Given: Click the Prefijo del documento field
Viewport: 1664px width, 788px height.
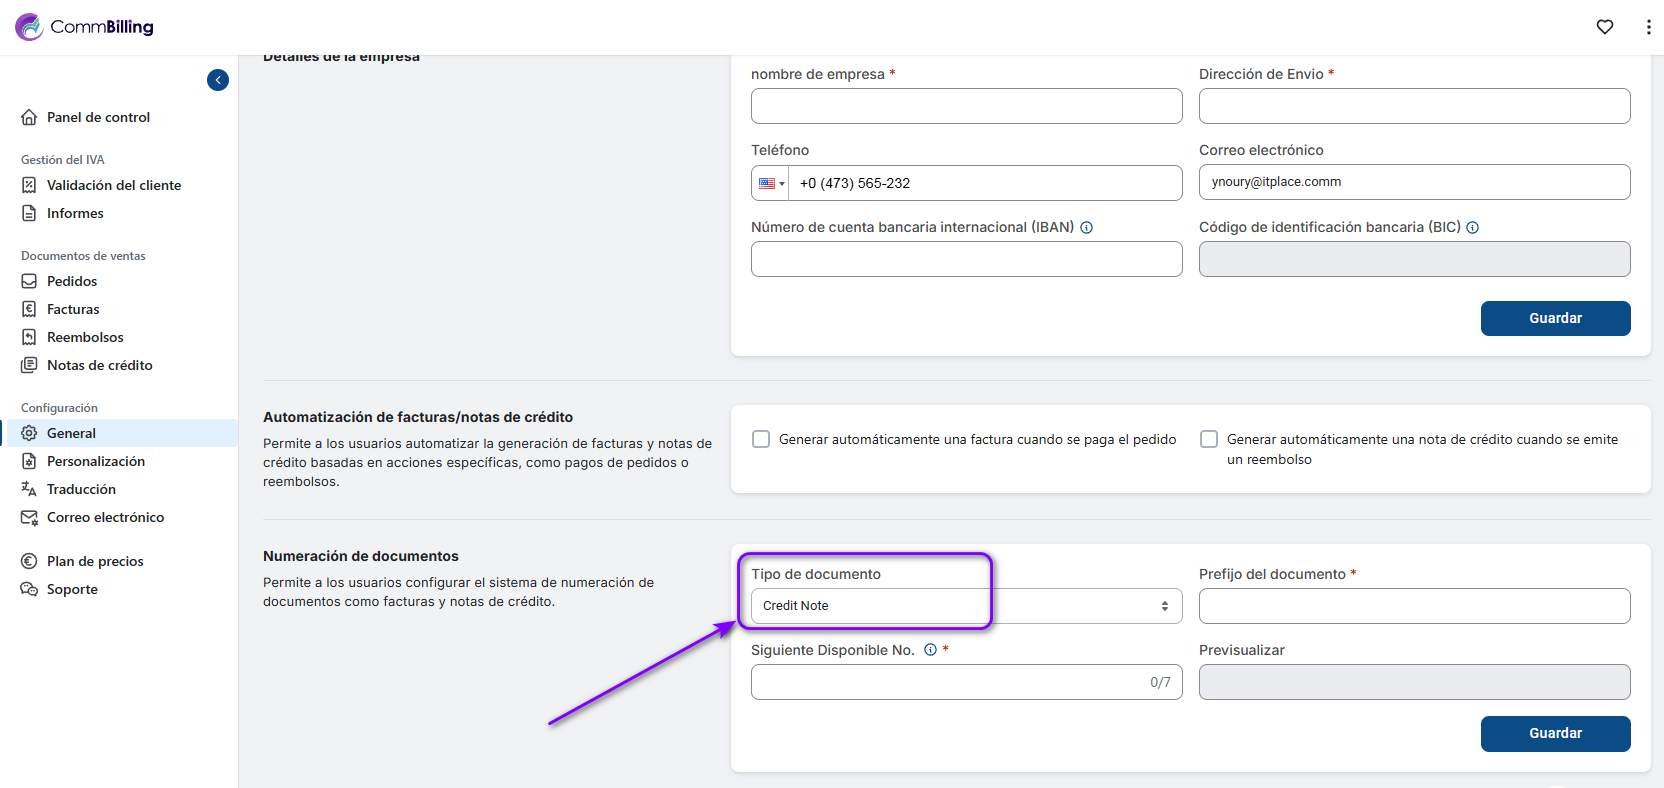Looking at the screenshot, I should [1414, 606].
